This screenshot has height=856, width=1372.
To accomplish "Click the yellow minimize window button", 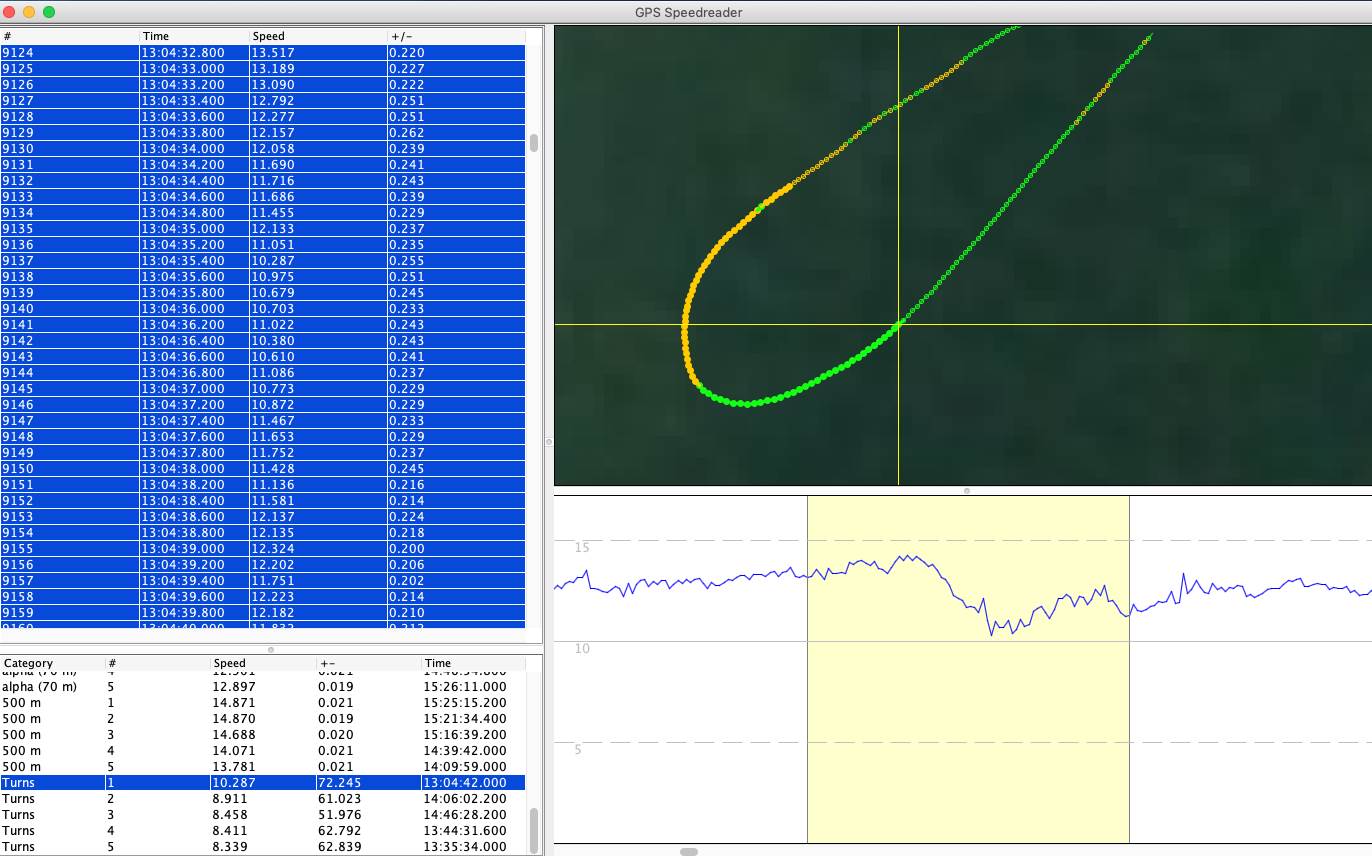I will pyautogui.click(x=29, y=12).
